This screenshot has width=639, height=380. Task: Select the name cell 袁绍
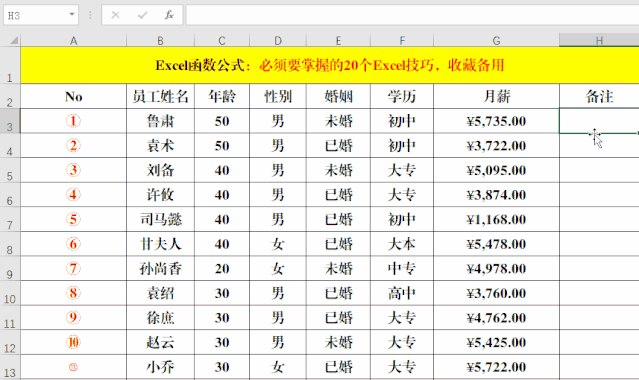(161, 293)
